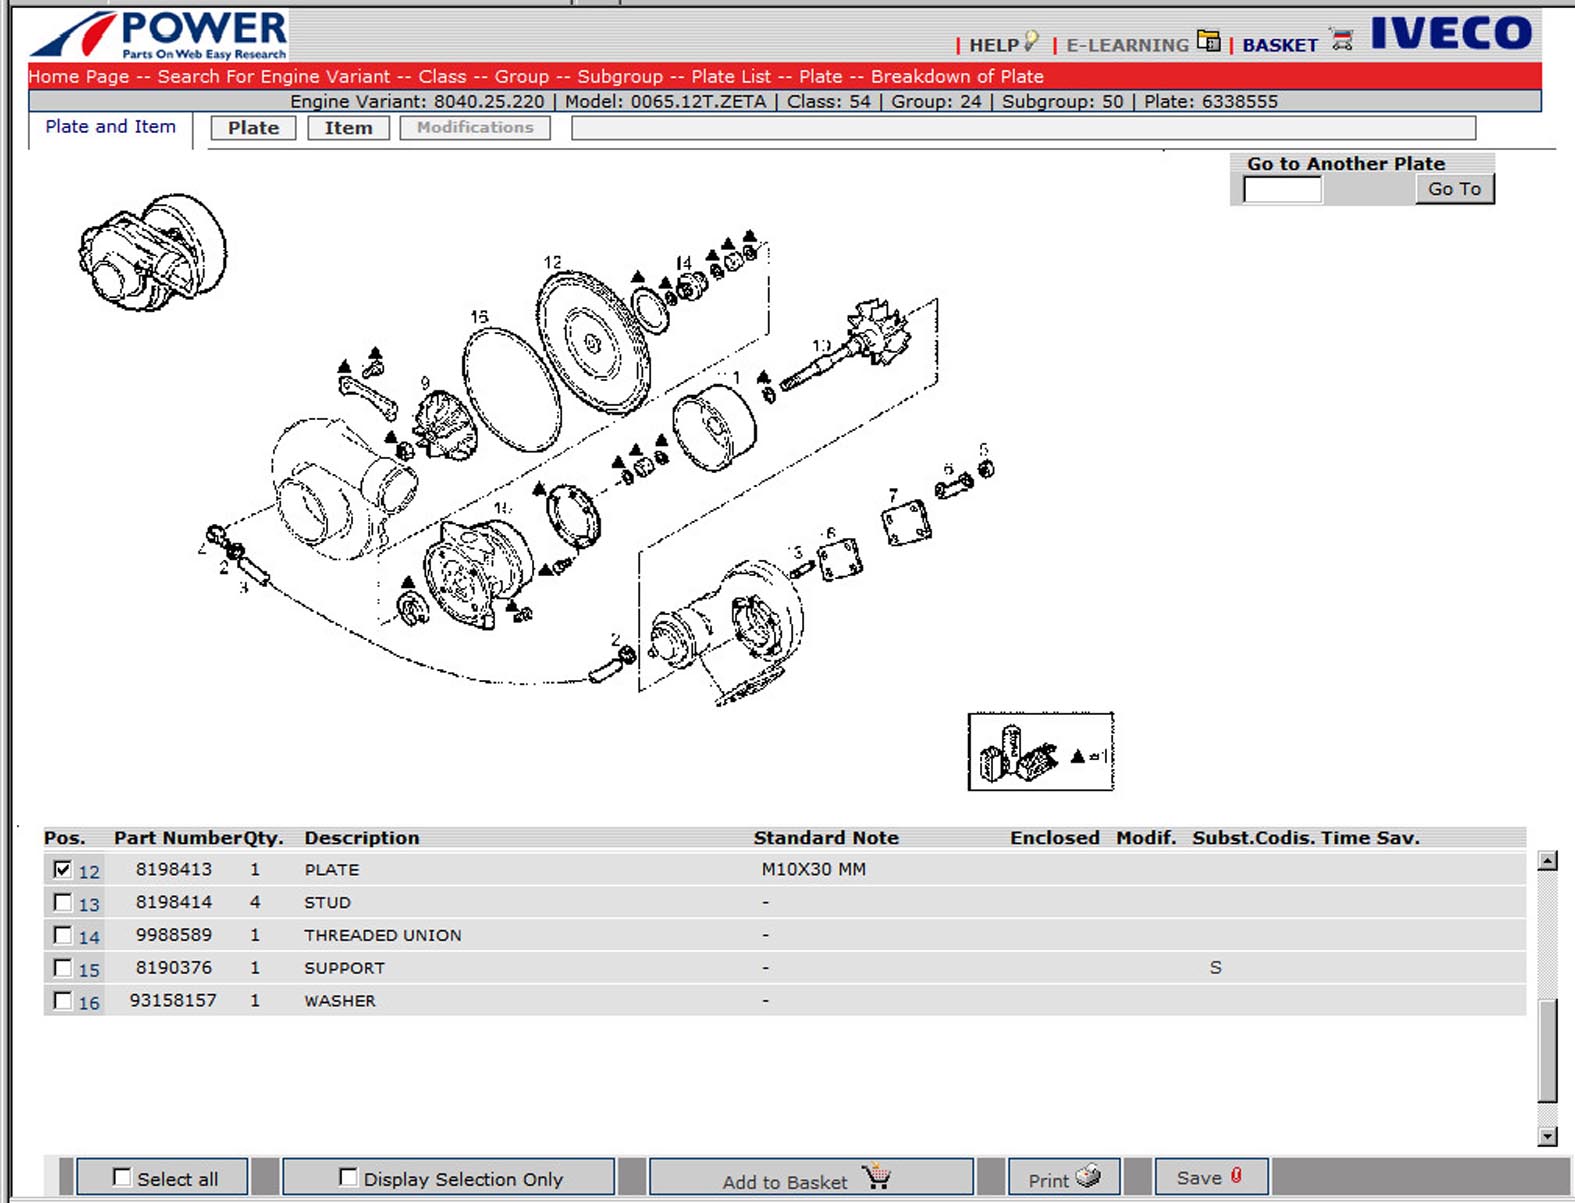Click the printer icon on the Print button
The width and height of the screenshot is (1575, 1203).
pos(1088,1177)
